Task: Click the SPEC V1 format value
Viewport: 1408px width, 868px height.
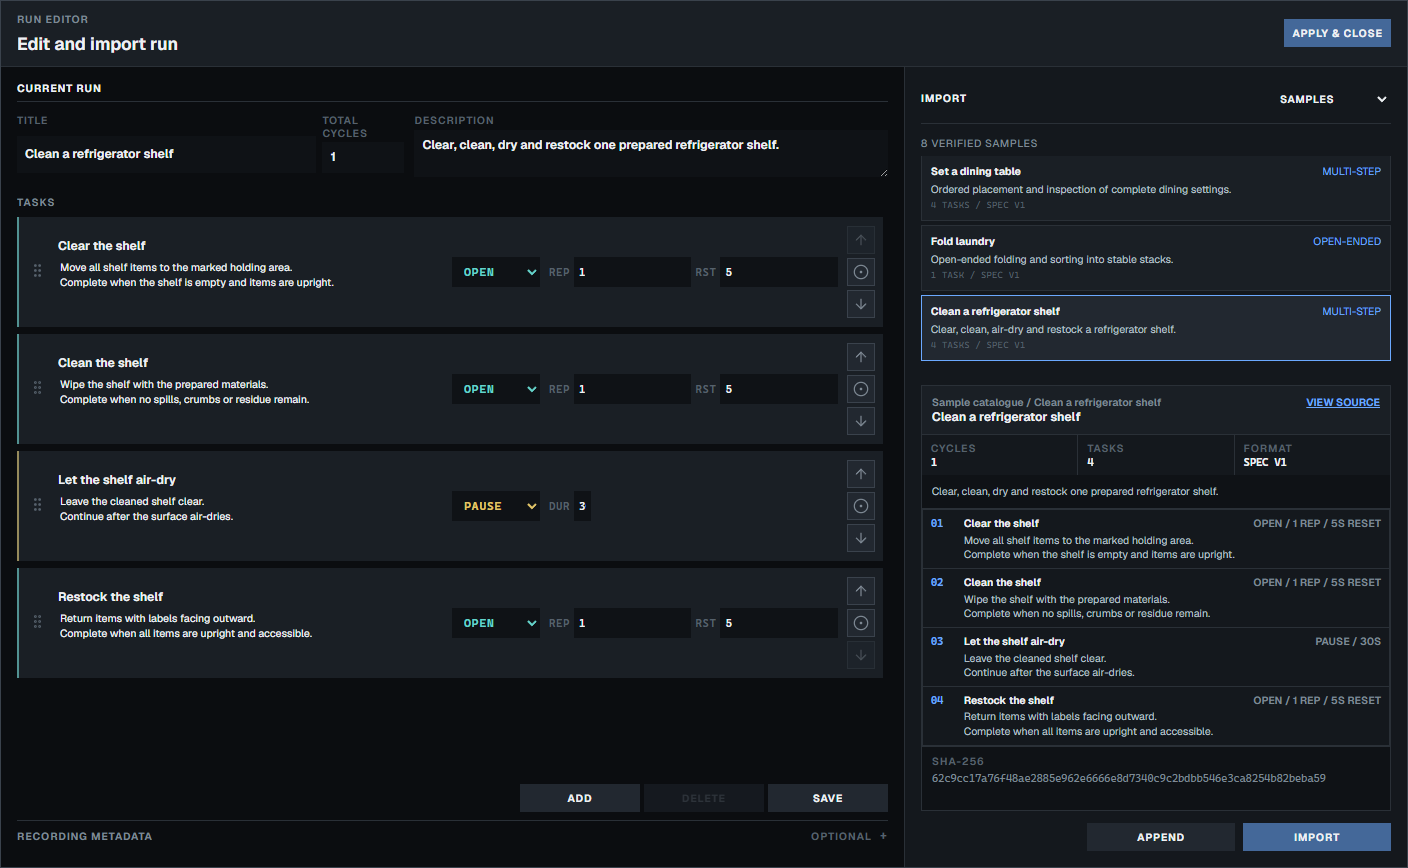Action: [x=1265, y=462]
